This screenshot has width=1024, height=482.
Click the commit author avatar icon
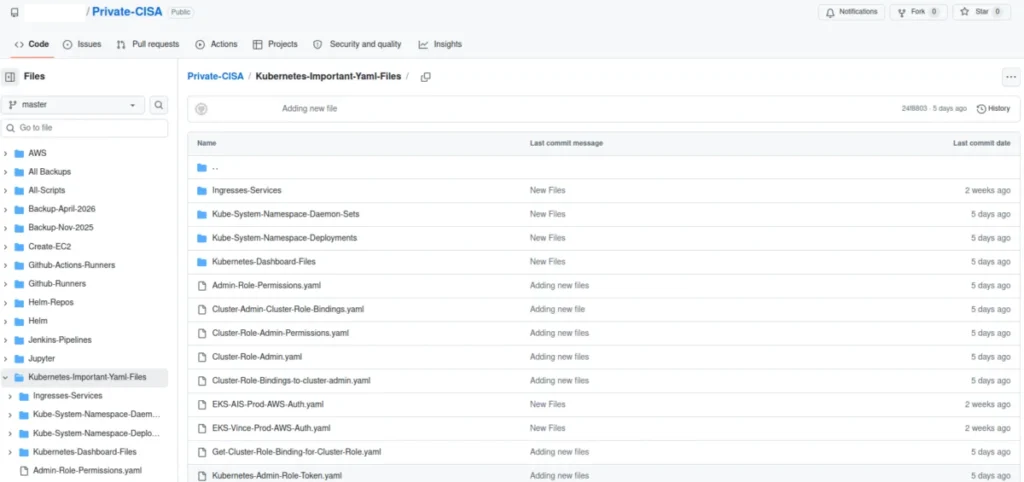pyautogui.click(x=201, y=109)
